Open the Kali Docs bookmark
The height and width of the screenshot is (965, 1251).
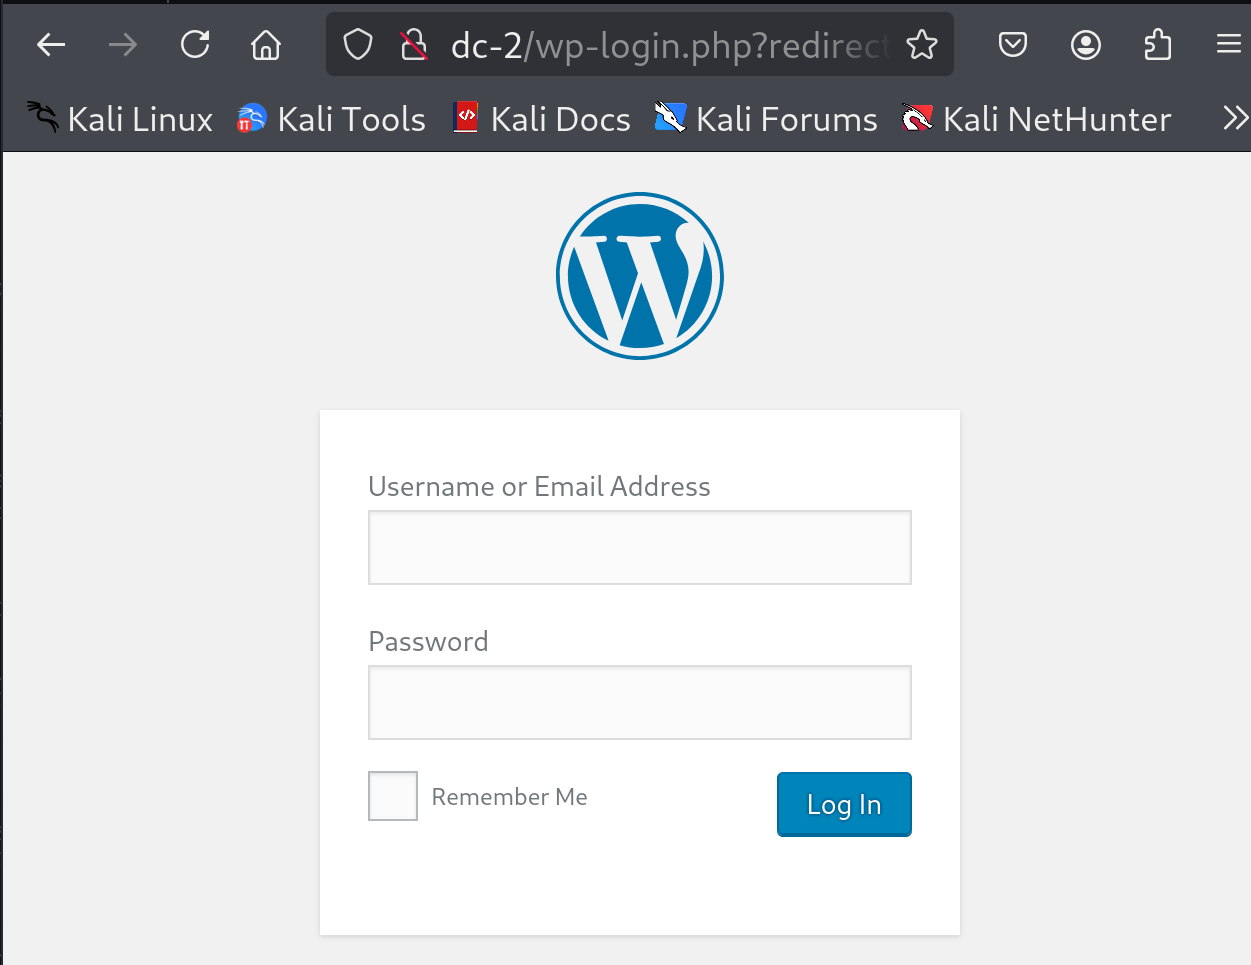pyautogui.click(x=542, y=119)
